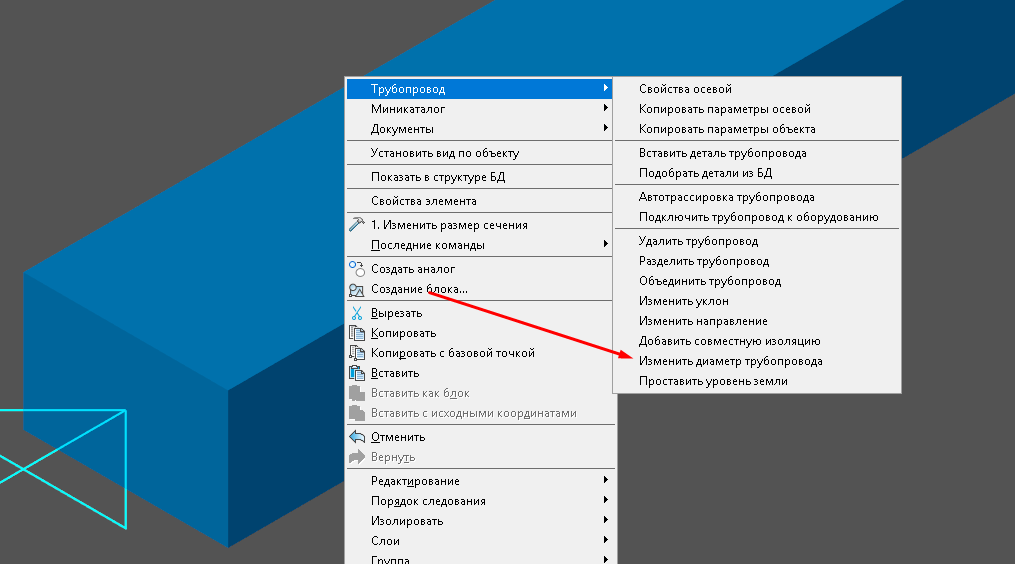This screenshot has height=564, width=1015.
Task: Open the Редактирование submenu
Action: [x=415, y=481]
